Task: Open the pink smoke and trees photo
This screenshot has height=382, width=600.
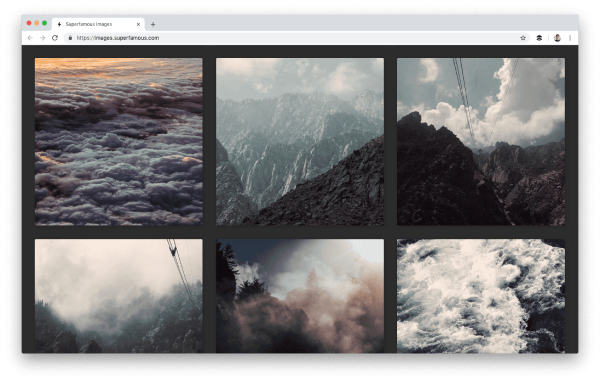Action: 300,296
